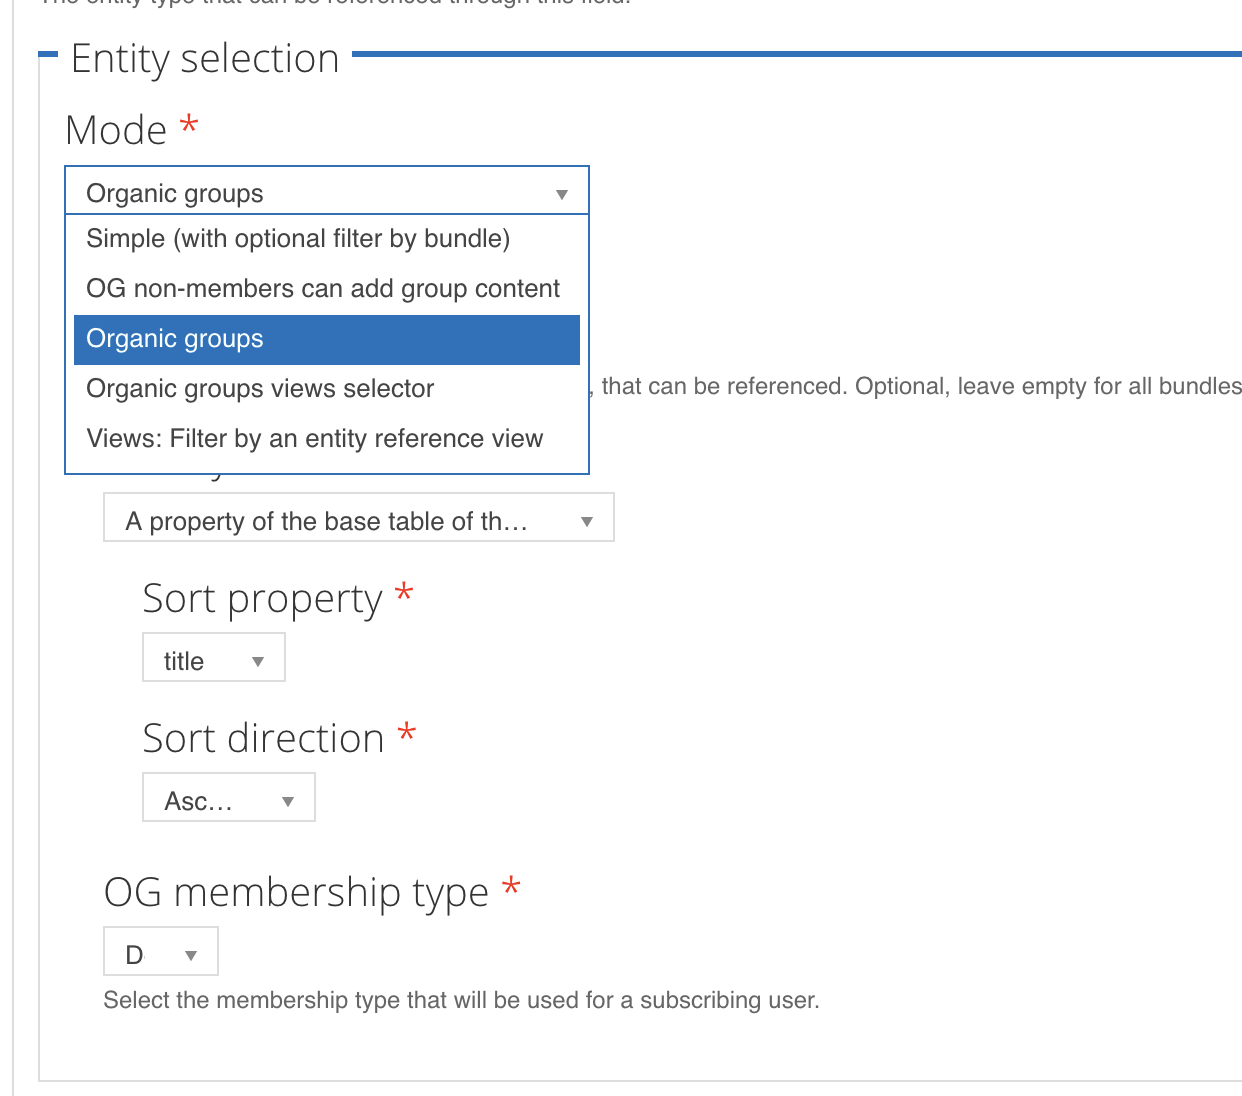Click the "Sort property" label
This screenshot has height=1096, width=1242.
tap(262, 599)
